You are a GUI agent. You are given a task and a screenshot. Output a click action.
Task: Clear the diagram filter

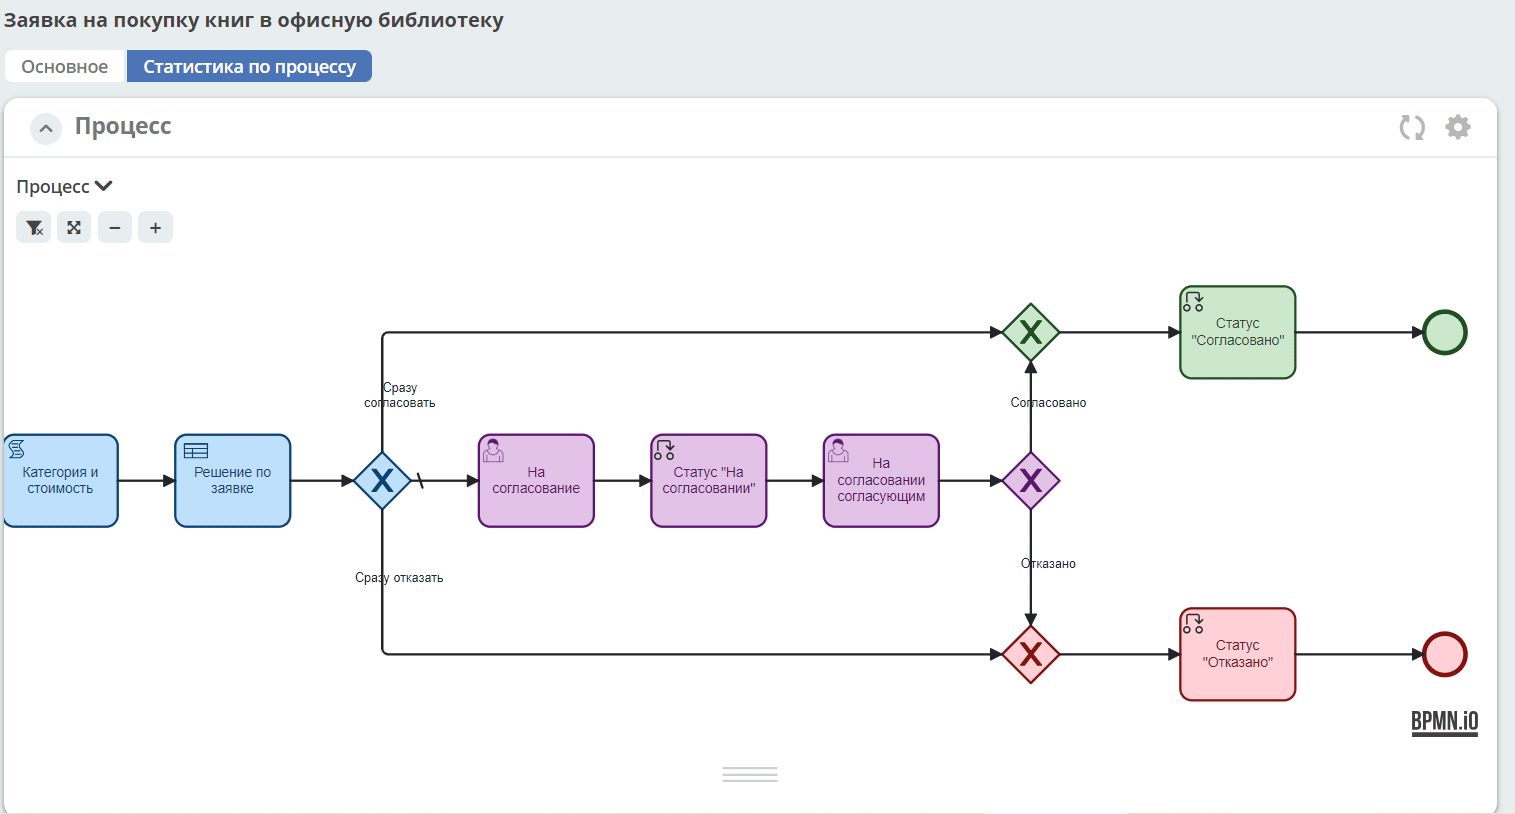pyautogui.click(x=34, y=228)
